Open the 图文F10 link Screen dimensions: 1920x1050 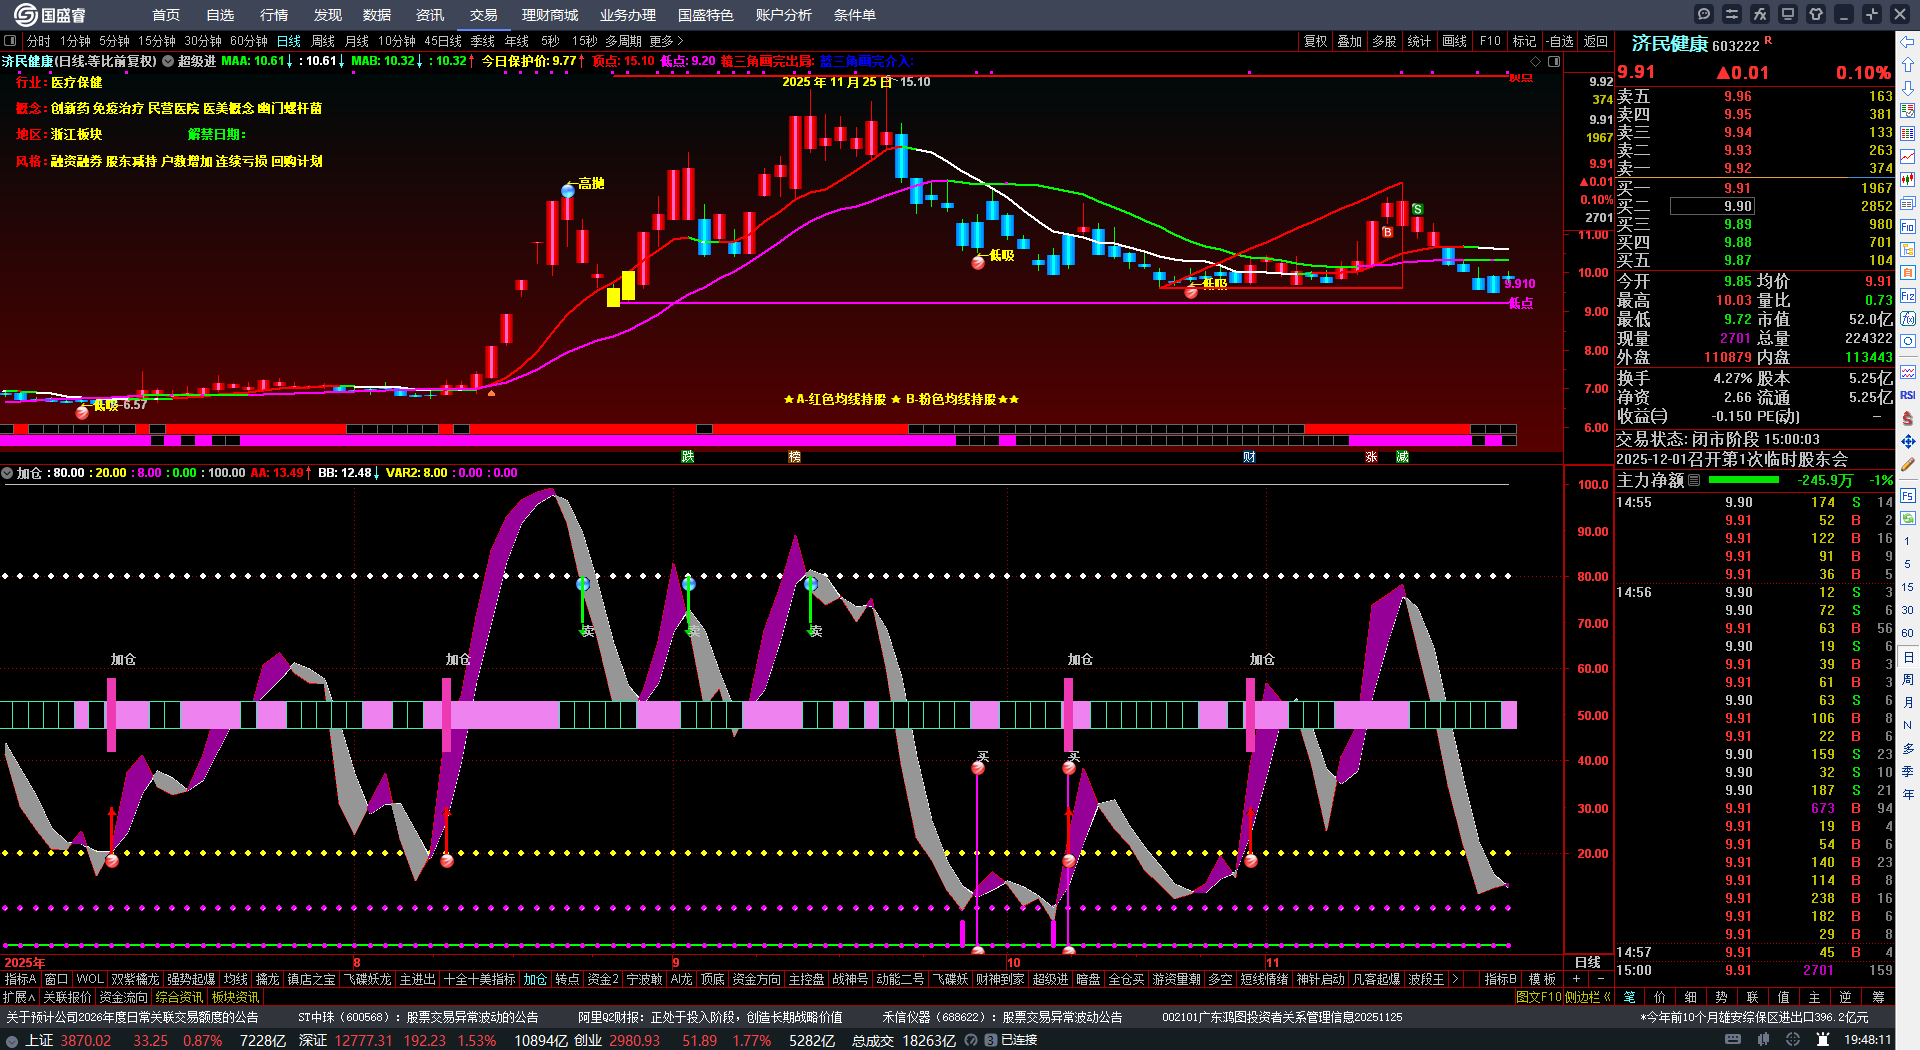[1539, 997]
